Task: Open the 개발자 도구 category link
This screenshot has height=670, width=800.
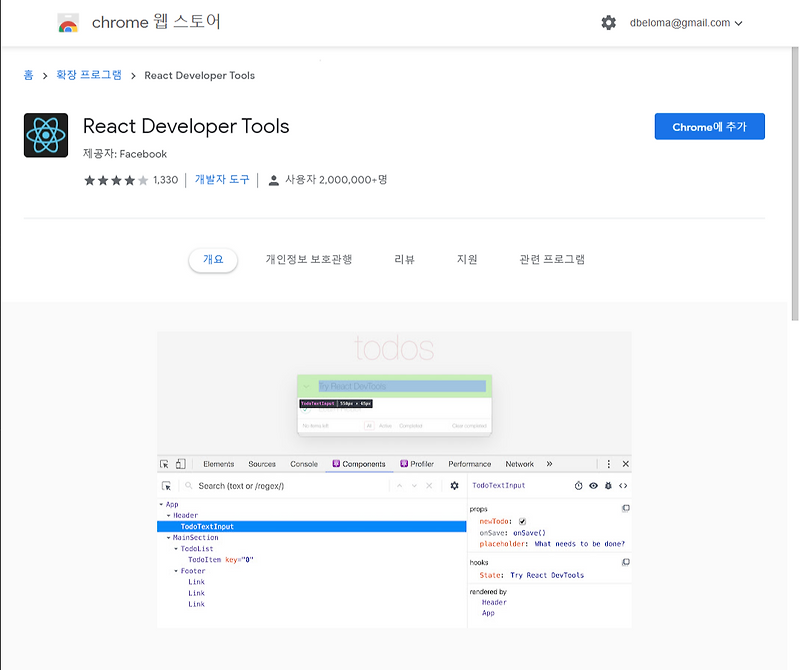Action: click(223, 180)
